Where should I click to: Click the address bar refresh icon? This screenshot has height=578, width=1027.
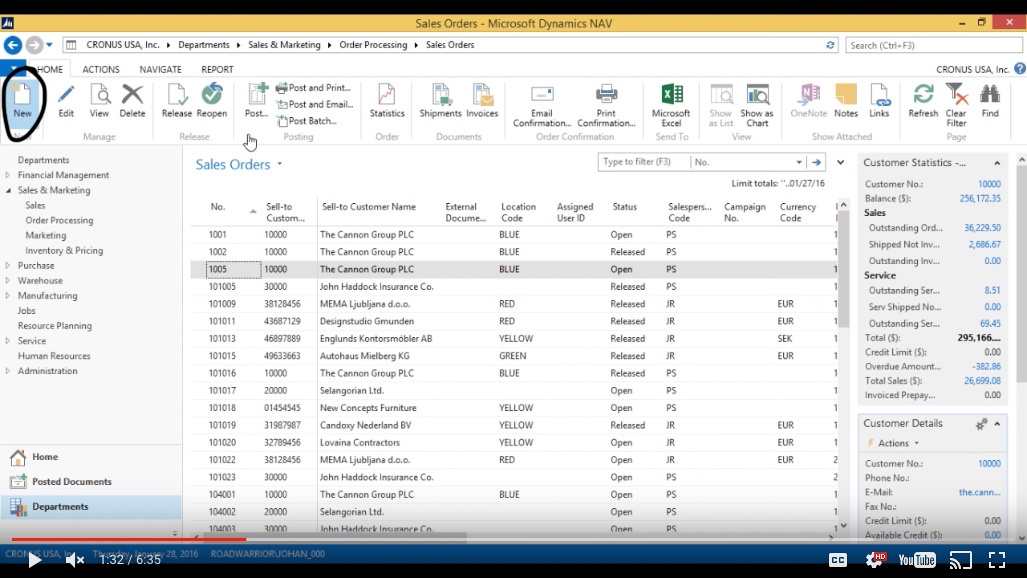(x=830, y=45)
